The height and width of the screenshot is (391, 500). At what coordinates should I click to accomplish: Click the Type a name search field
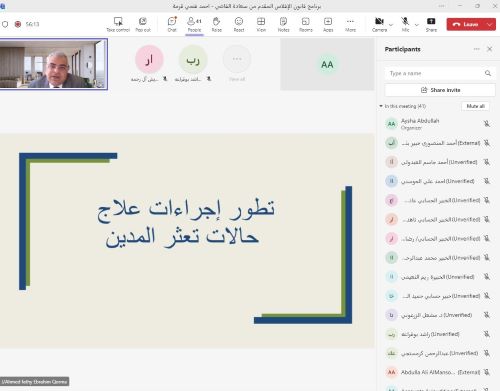440,73
